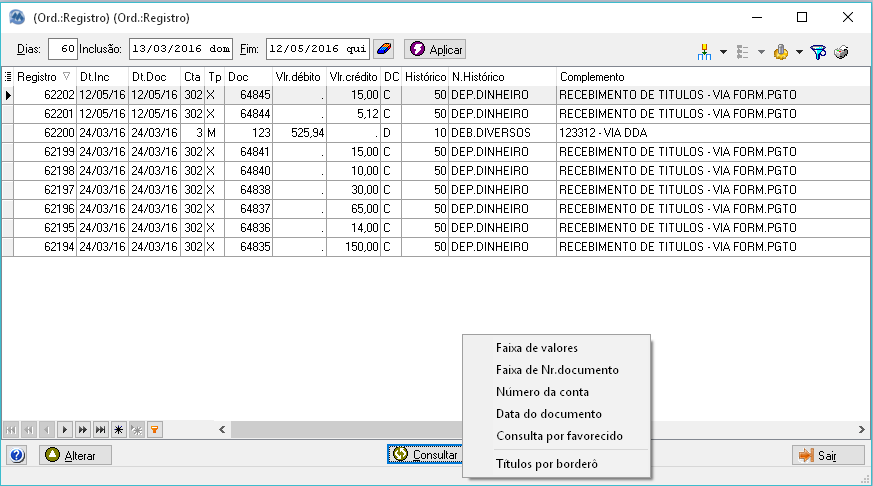Click the horizontal scrollbar right arrow

(861, 430)
